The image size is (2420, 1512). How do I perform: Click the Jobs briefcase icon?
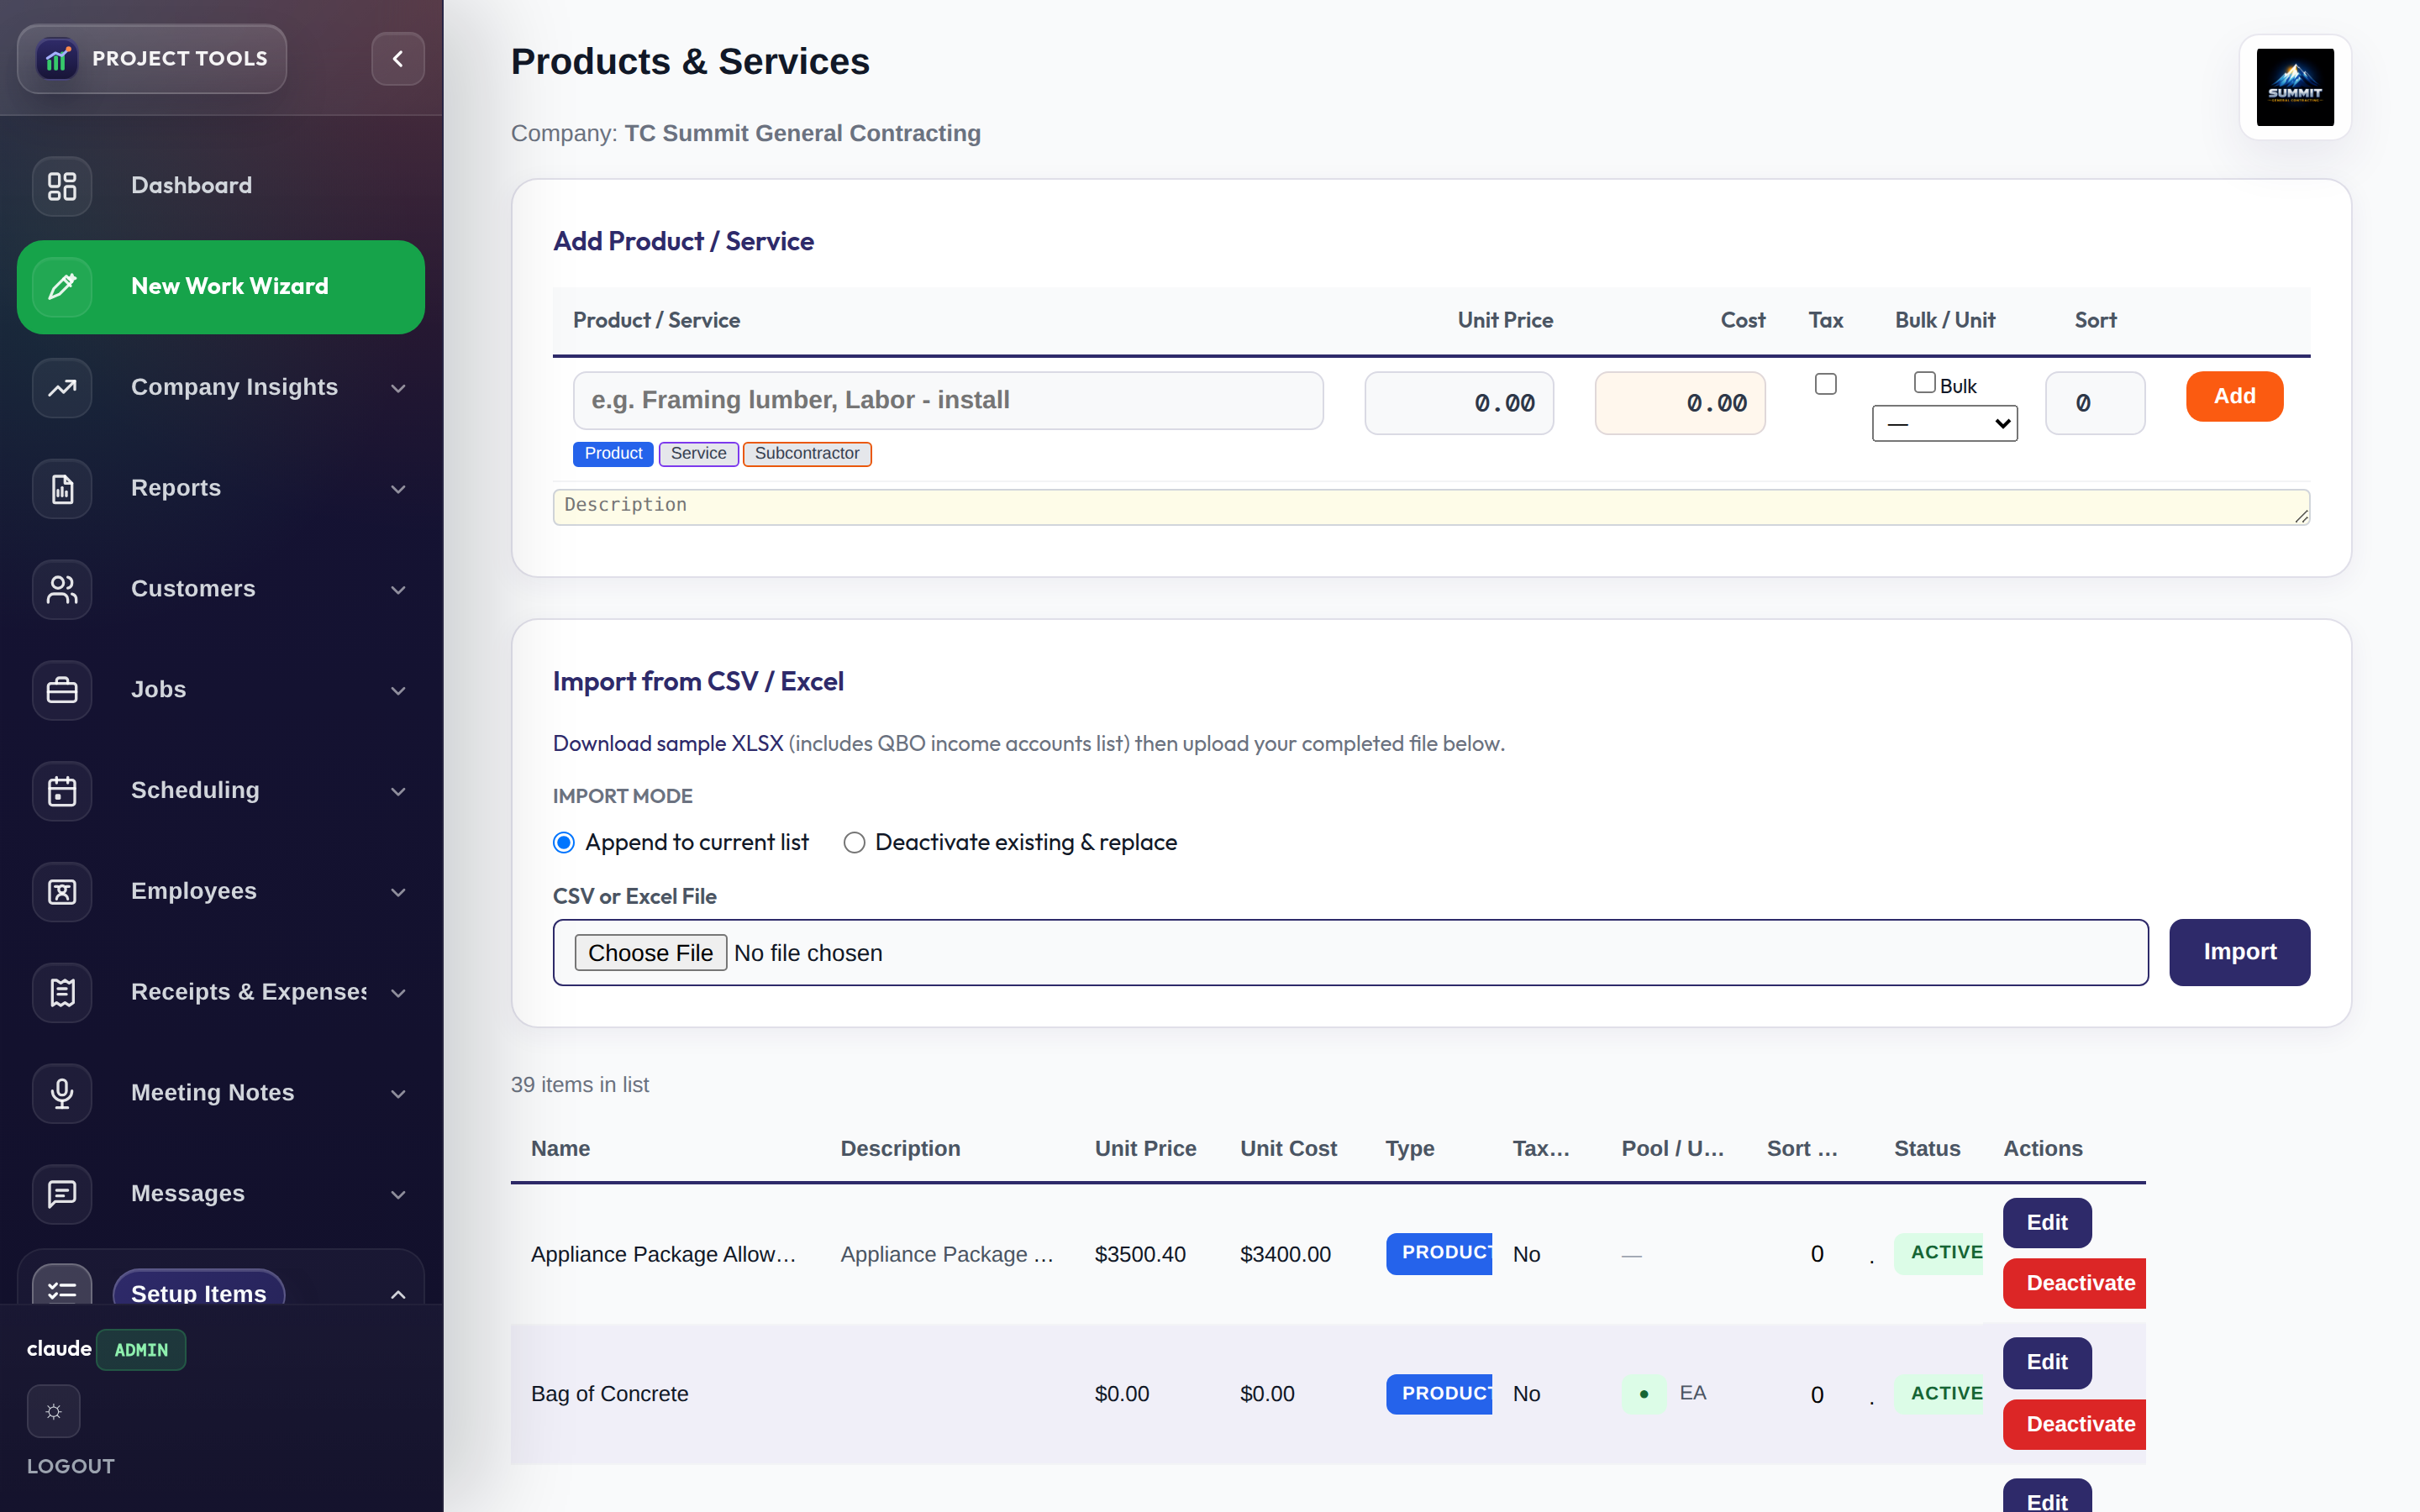point(62,690)
